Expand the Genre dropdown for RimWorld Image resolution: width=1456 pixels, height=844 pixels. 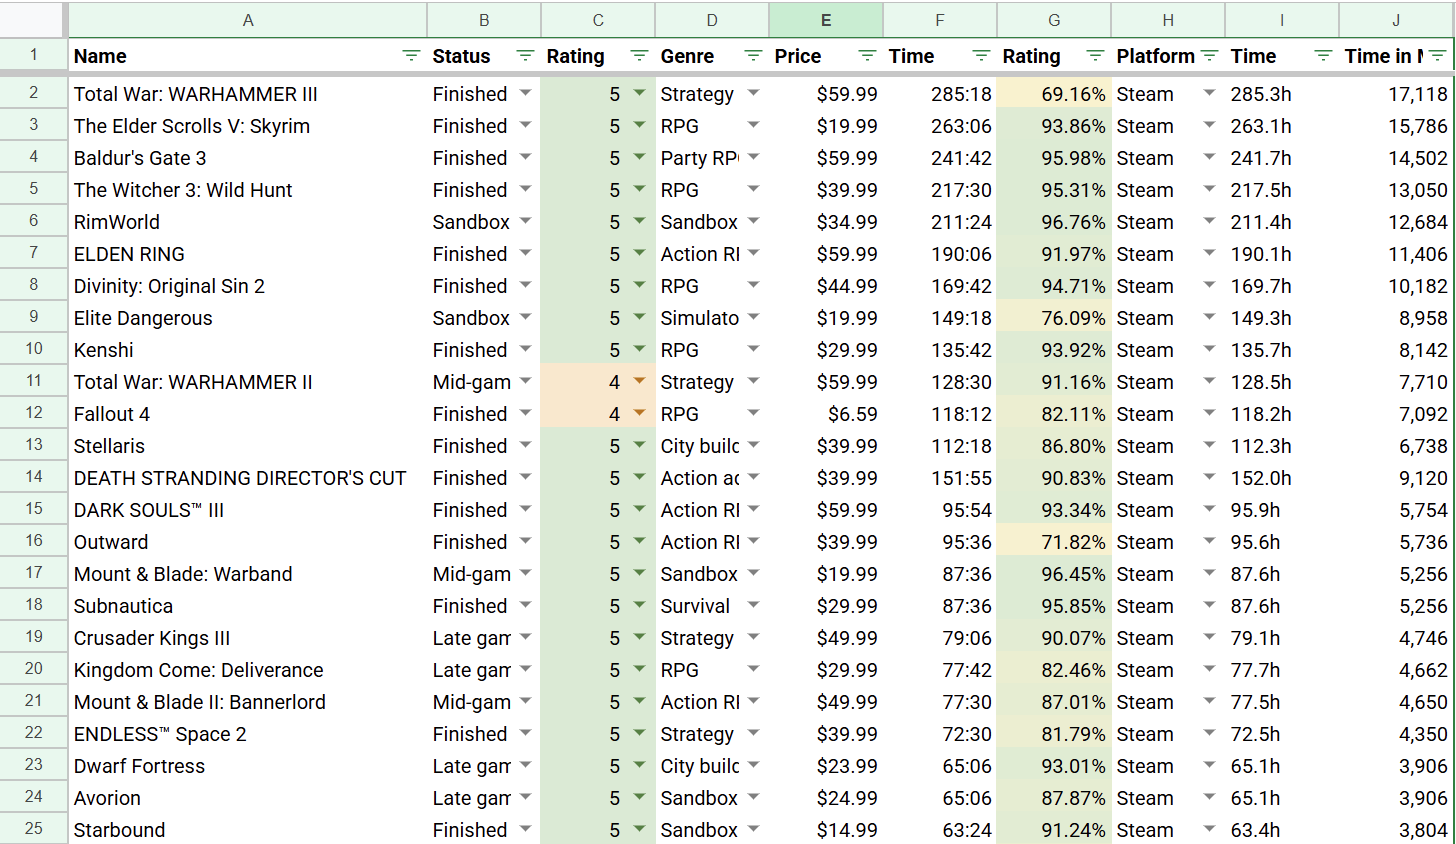pos(753,222)
